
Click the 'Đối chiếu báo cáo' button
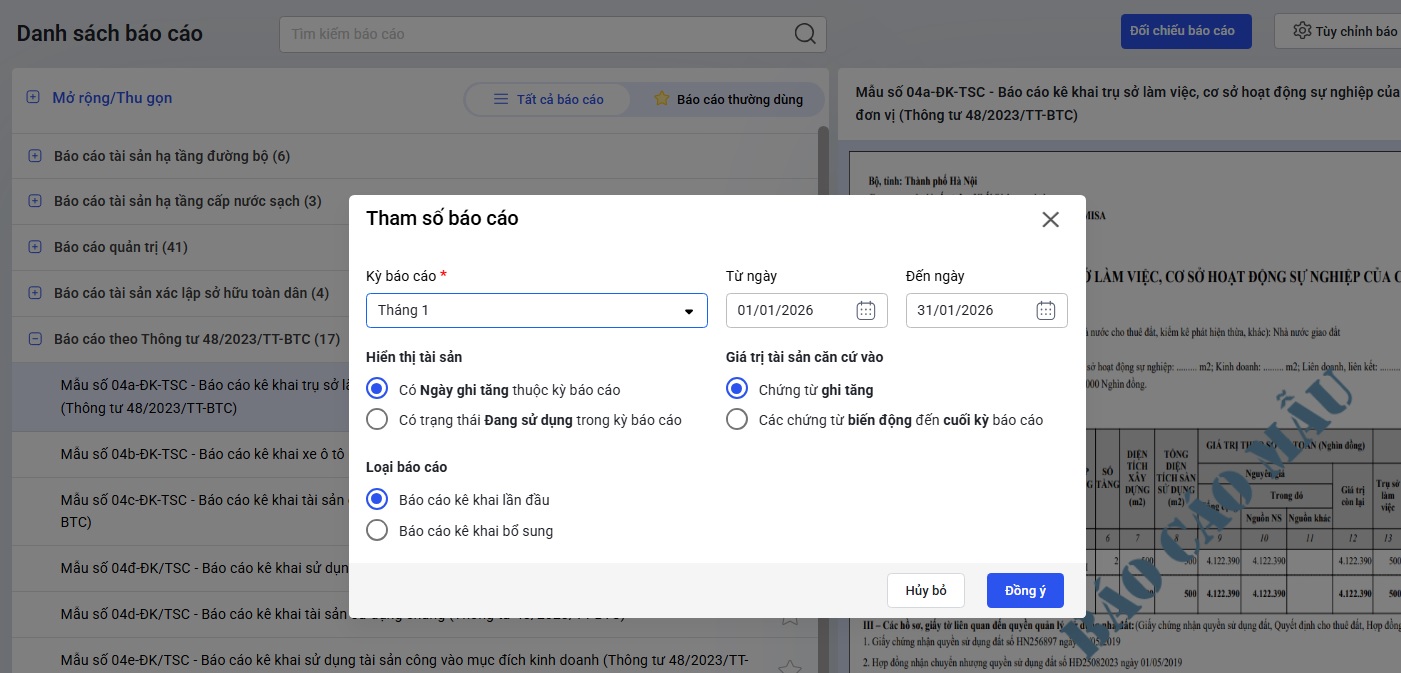pos(1185,31)
